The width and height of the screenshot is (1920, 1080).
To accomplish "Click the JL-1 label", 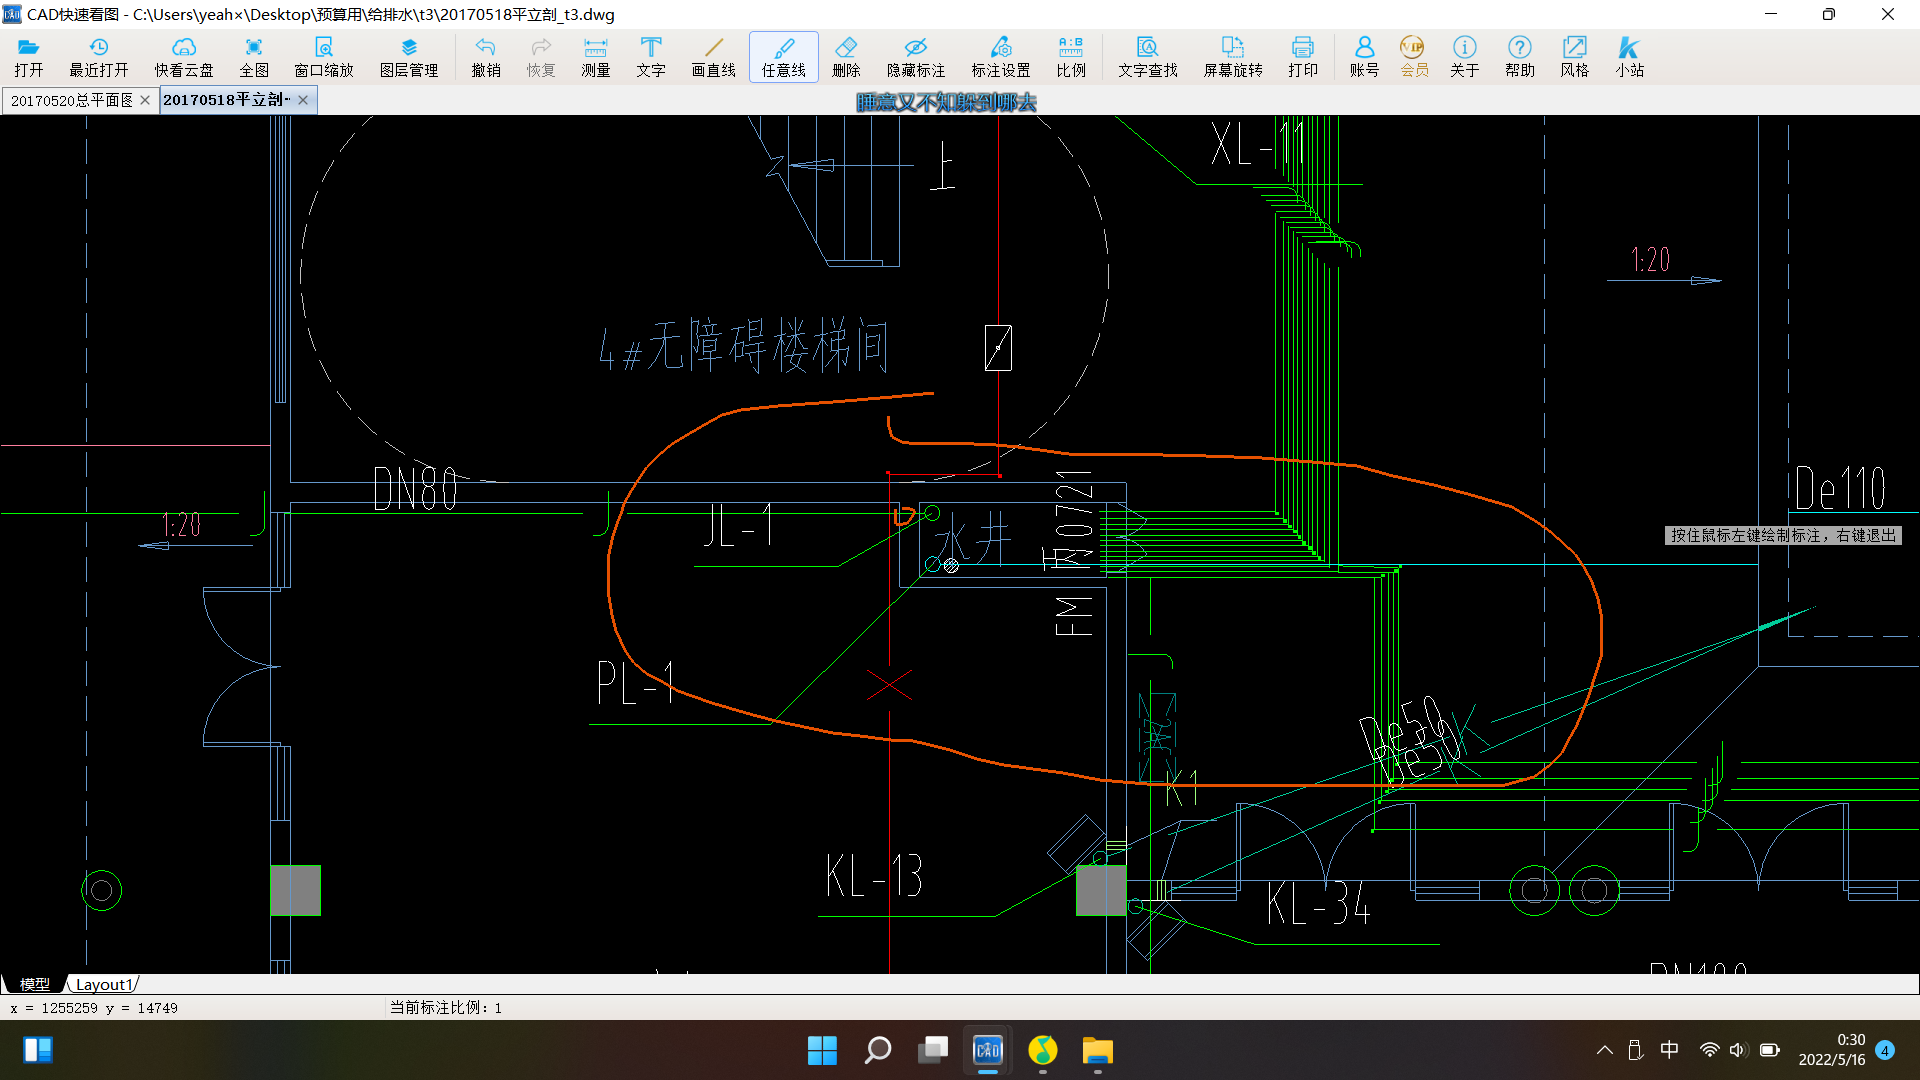I will point(739,525).
